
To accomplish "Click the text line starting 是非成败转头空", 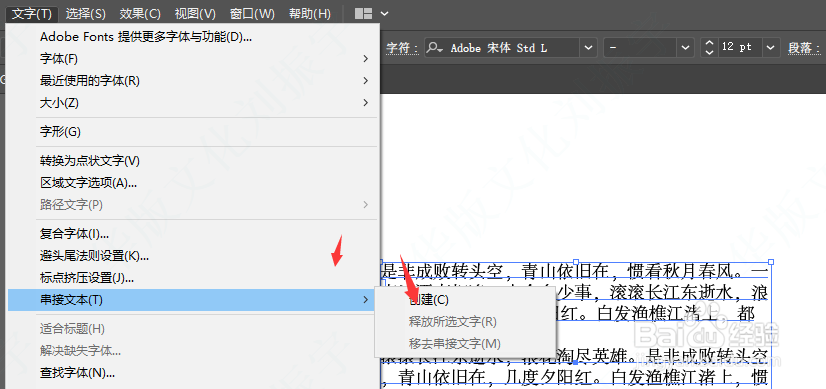I will (574, 272).
